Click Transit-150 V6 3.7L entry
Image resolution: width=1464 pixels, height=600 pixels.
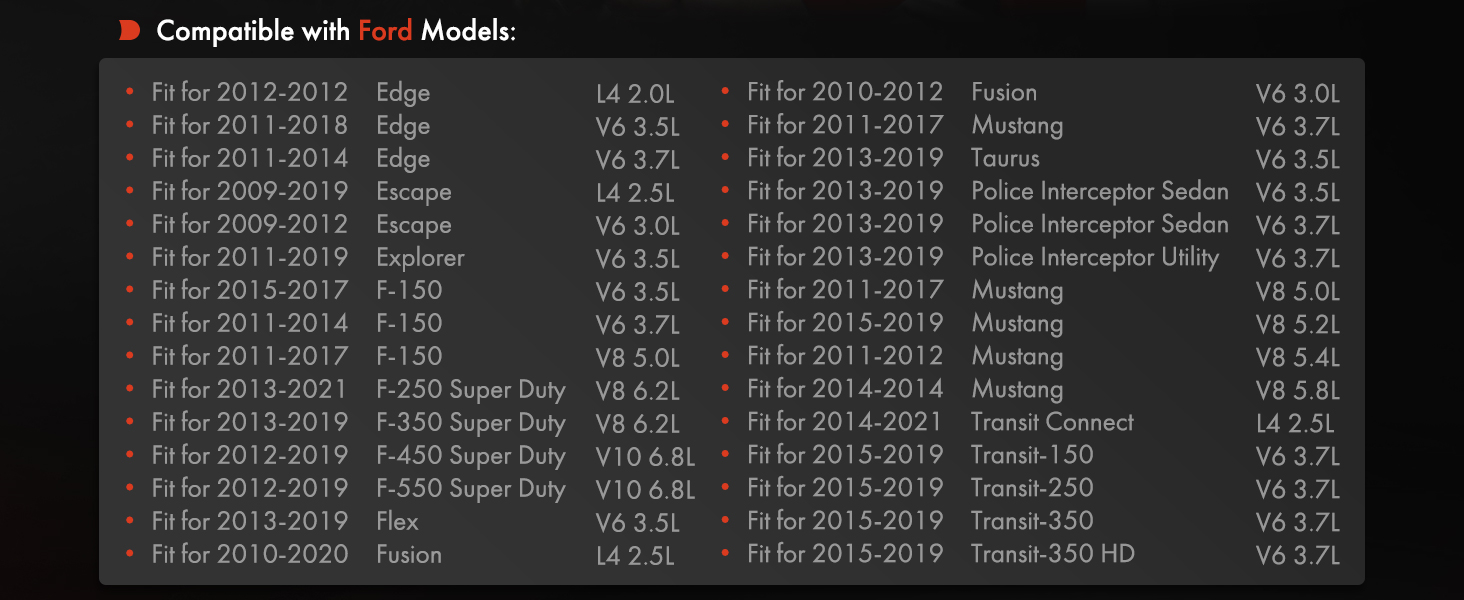pos(1031,456)
